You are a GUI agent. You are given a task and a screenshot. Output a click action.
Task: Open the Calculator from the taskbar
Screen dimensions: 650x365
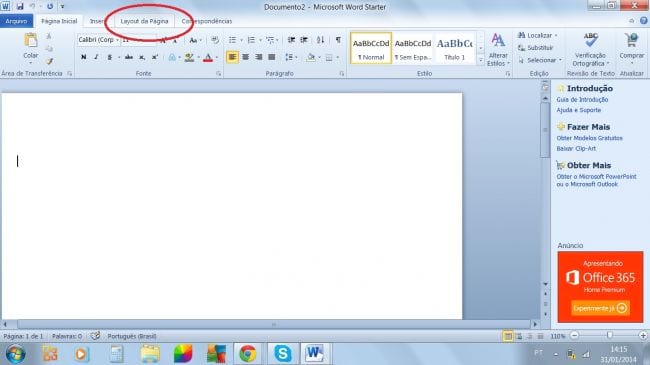tap(116, 354)
